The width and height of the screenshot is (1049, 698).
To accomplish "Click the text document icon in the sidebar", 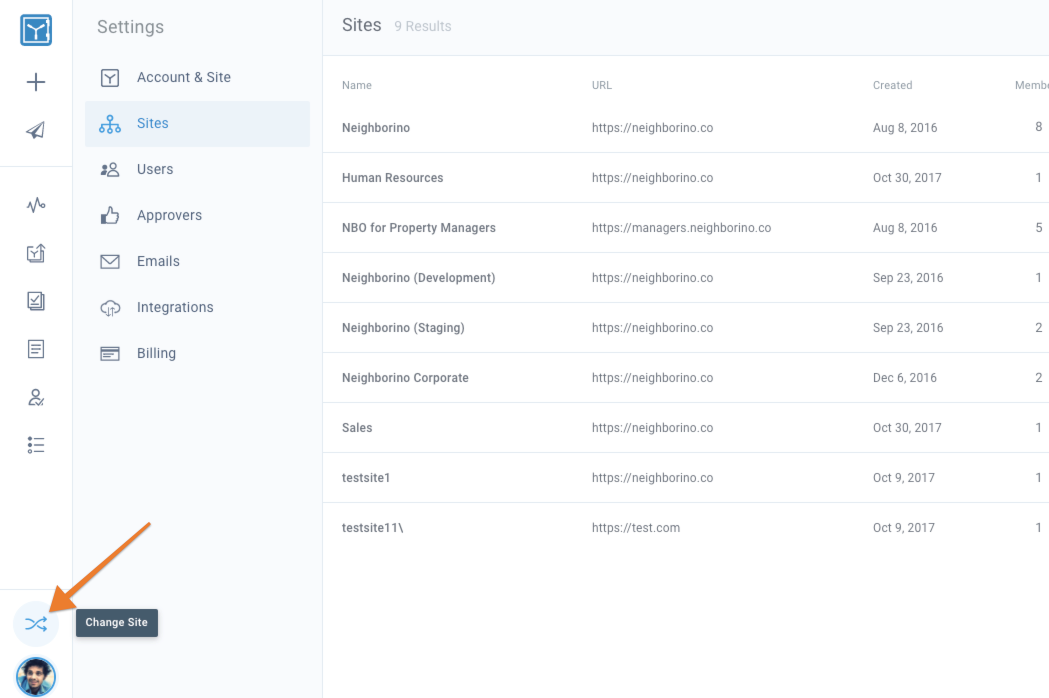I will point(36,349).
